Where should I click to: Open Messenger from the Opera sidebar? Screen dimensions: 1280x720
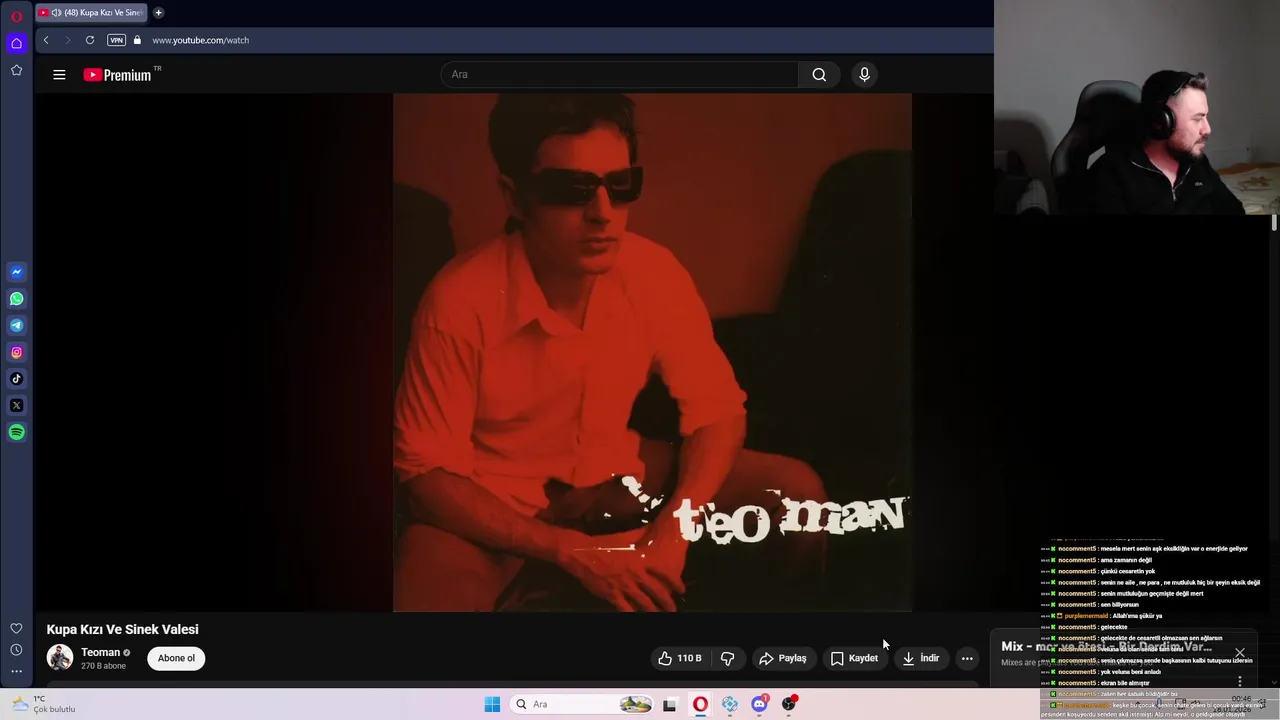[x=16, y=272]
